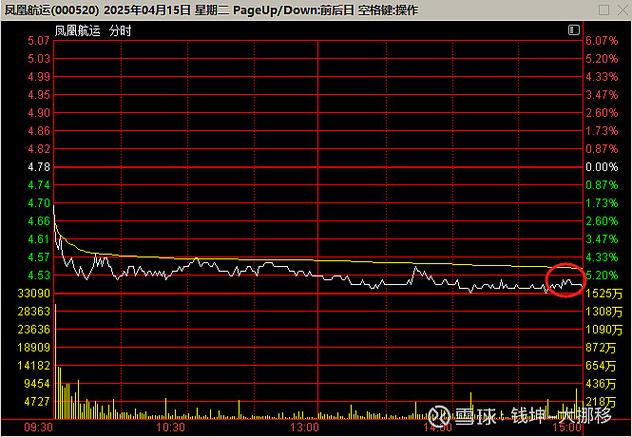The height and width of the screenshot is (437, 632).
Task: Click the side panel toggle icon above the chart
Action: (x=573, y=31)
